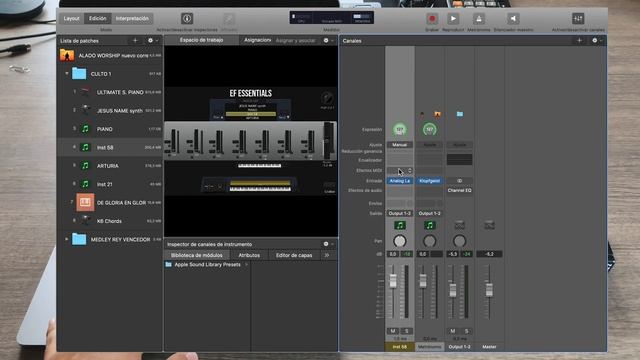Select the ARTURIA patch
640x360 pixels.
point(111,166)
